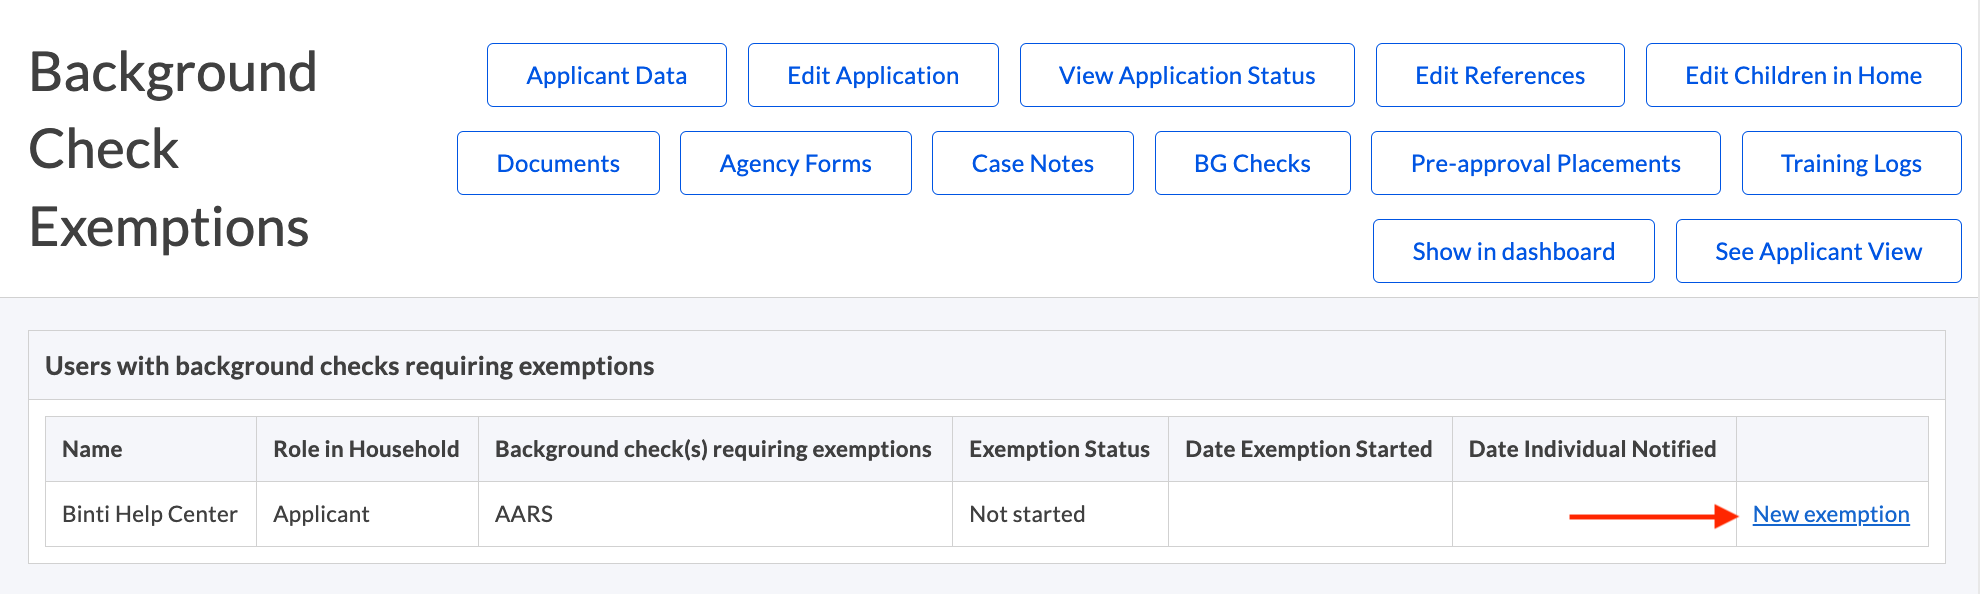
Task: Click Show in dashboard
Action: 1513,250
